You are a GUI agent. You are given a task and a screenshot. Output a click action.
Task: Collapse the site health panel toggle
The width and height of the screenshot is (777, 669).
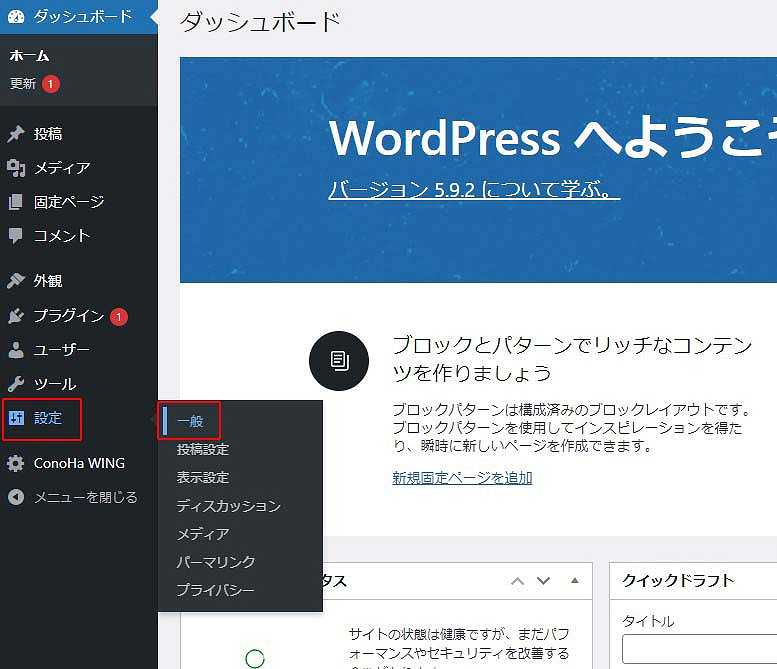pos(575,580)
